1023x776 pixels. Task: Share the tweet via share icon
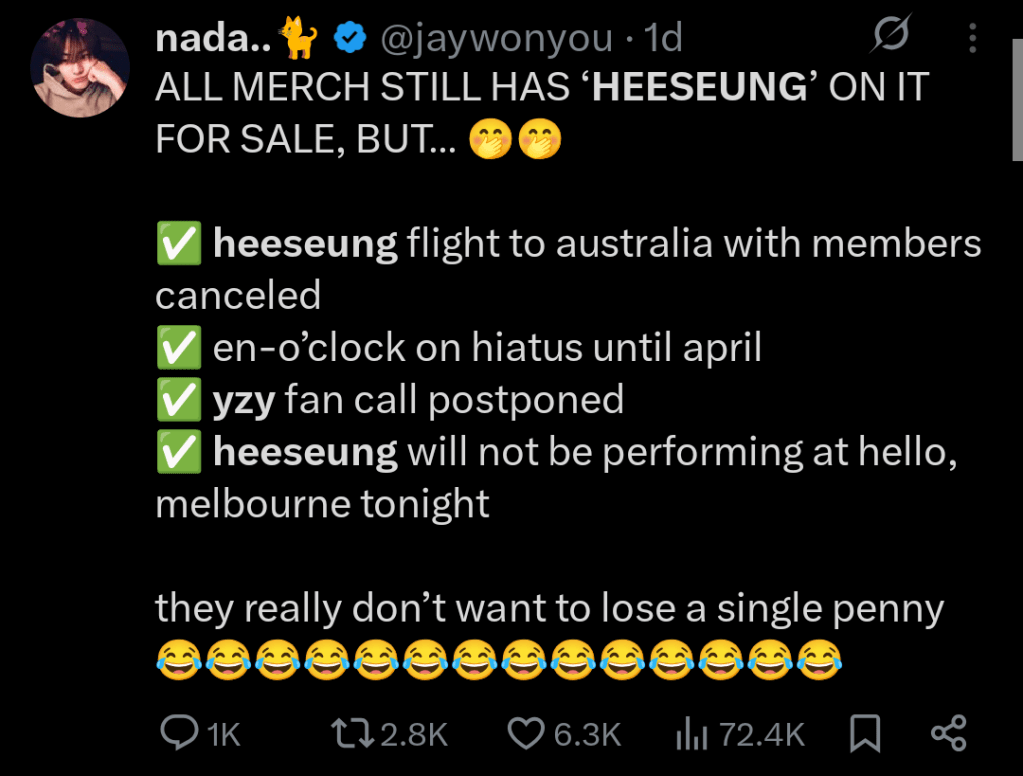click(x=948, y=735)
